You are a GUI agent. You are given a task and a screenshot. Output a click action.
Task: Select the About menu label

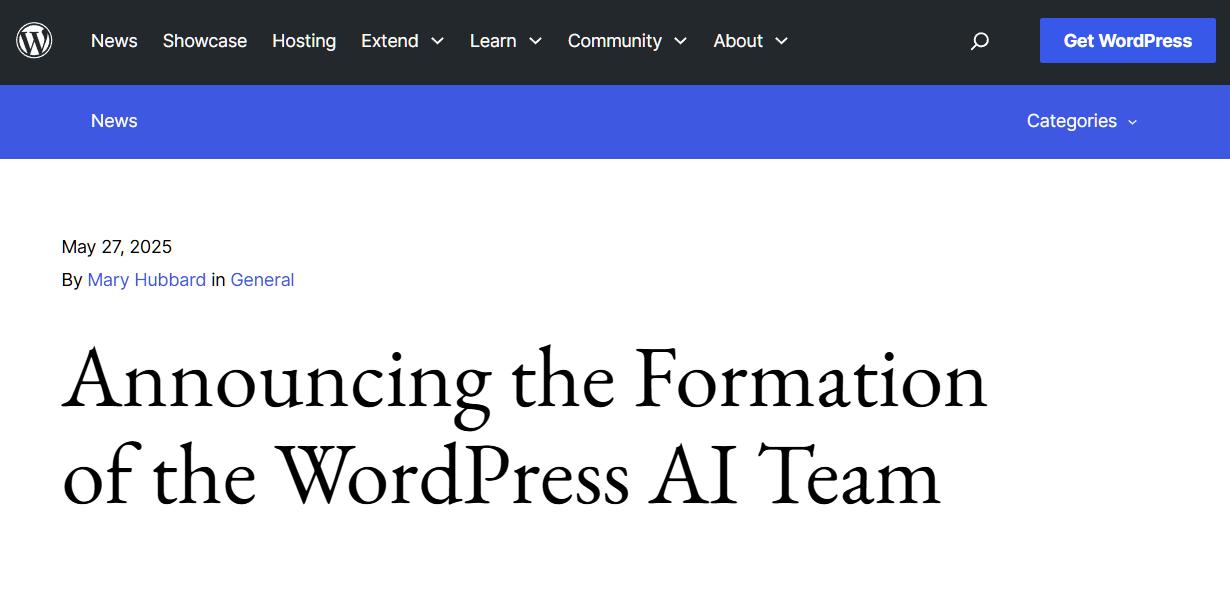click(738, 41)
